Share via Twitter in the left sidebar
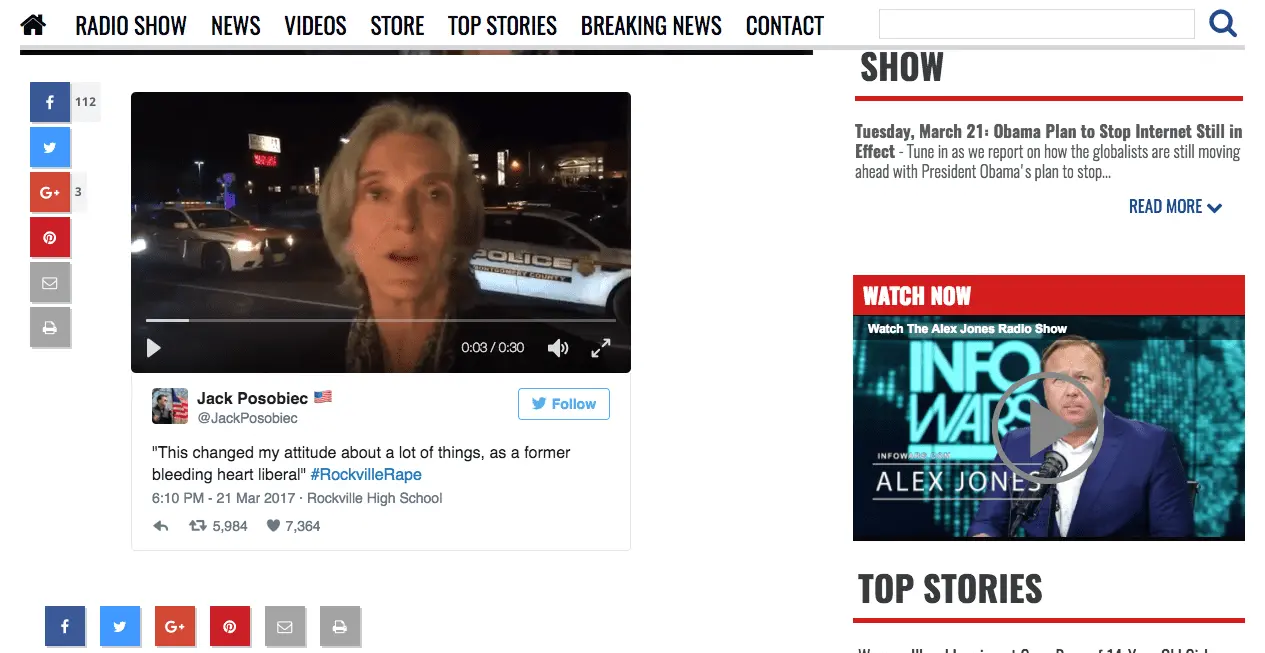The image size is (1265, 653). (x=50, y=147)
